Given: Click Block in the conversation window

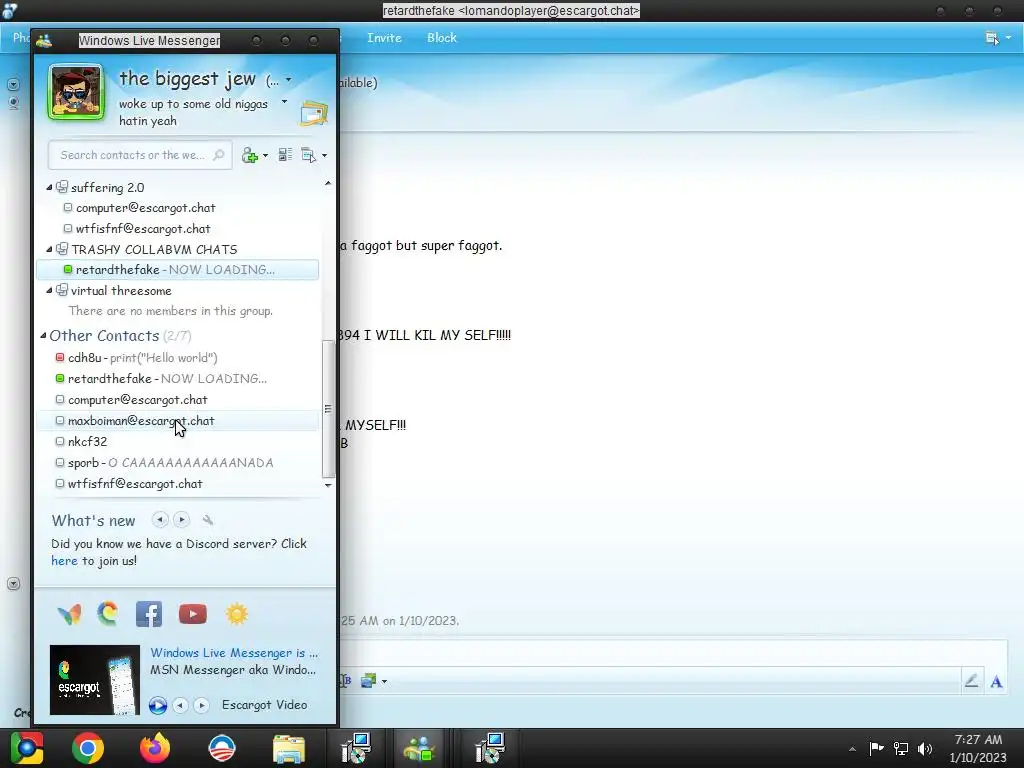Looking at the screenshot, I should tap(442, 38).
